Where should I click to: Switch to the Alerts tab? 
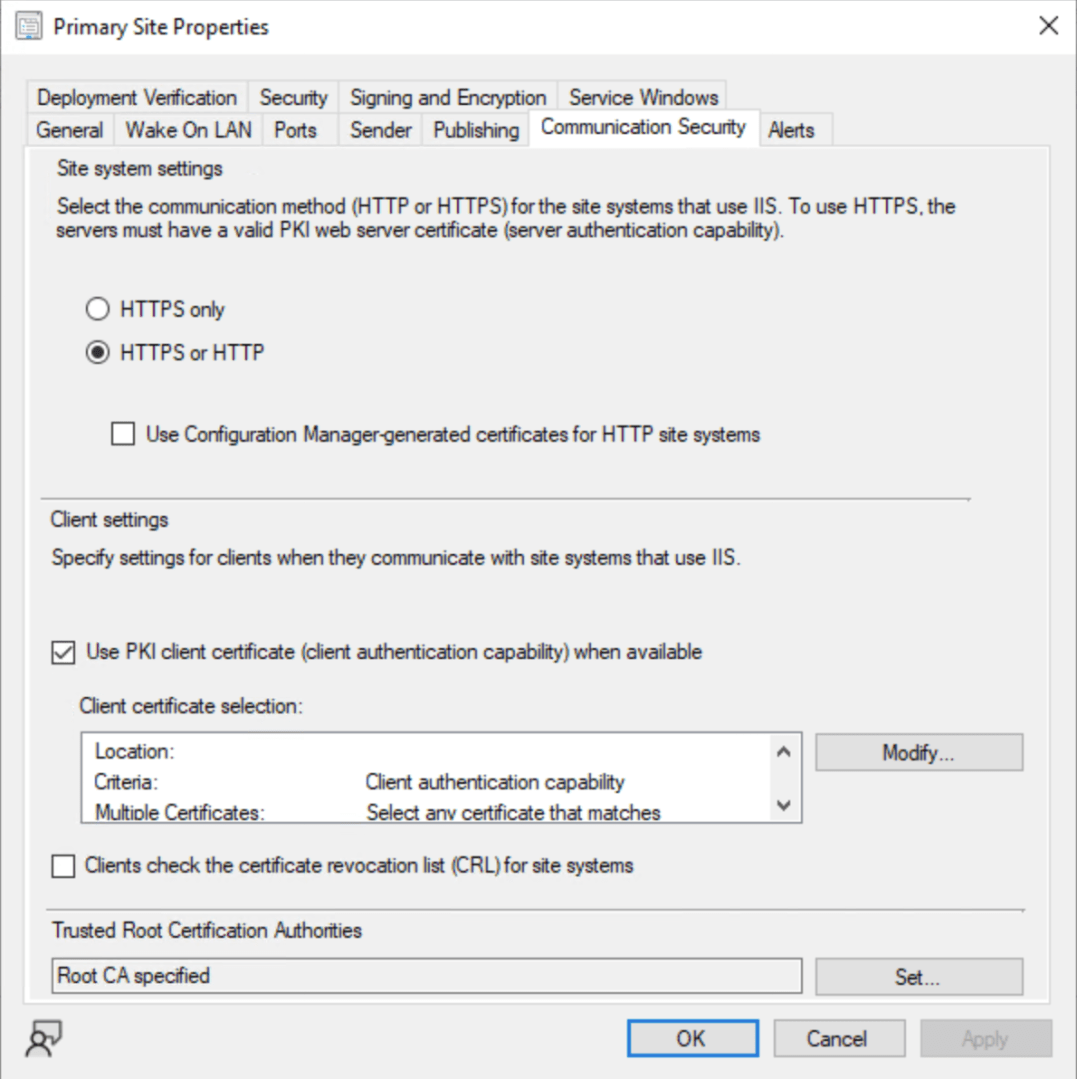tap(791, 130)
